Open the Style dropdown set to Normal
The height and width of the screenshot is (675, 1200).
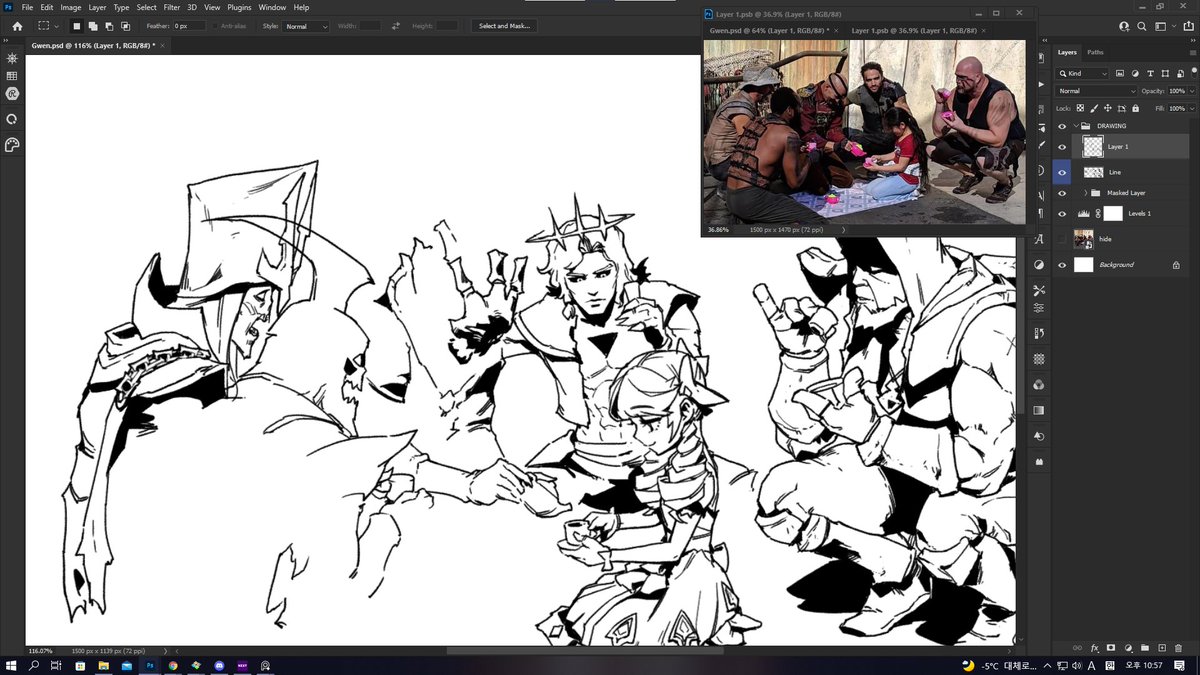(x=305, y=26)
